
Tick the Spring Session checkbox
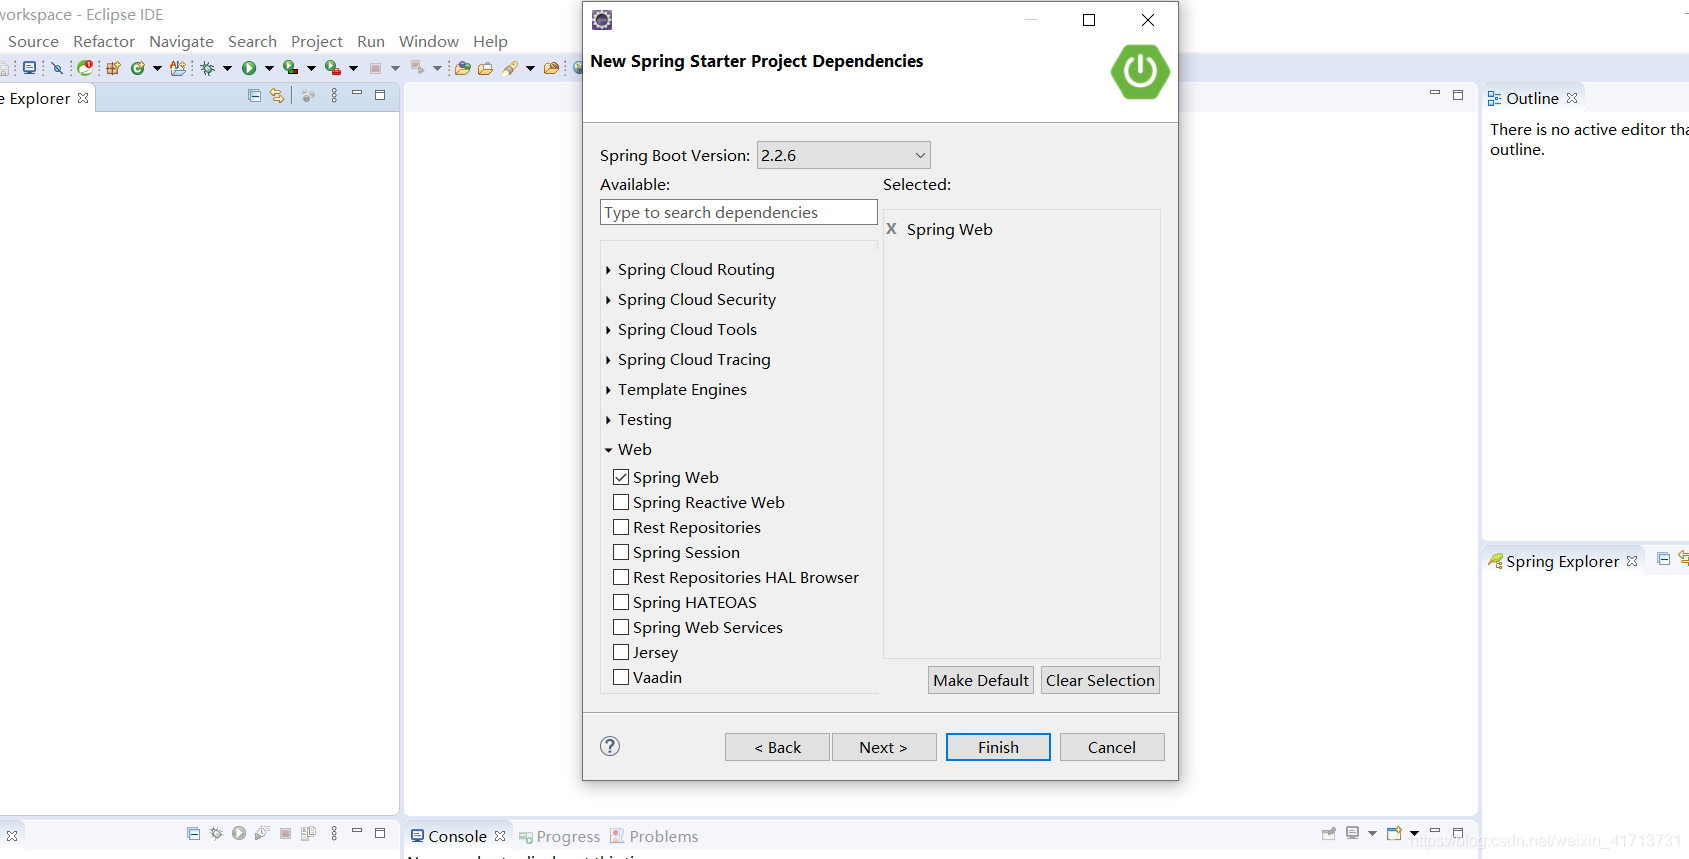tap(621, 552)
